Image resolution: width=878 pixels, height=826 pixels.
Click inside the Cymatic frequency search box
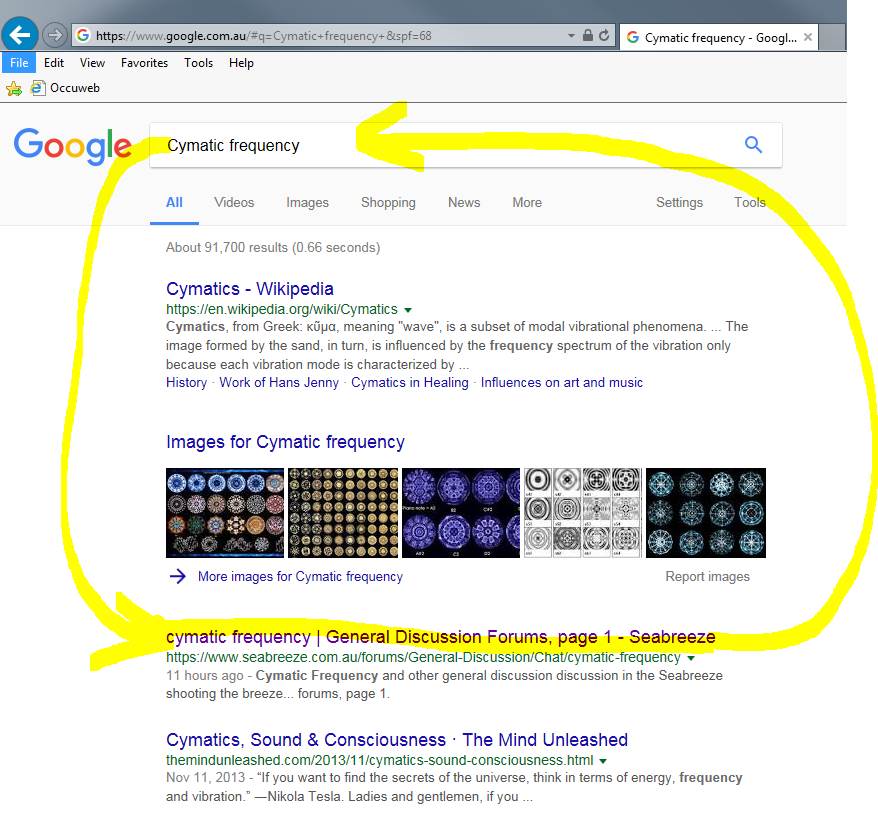coord(440,145)
